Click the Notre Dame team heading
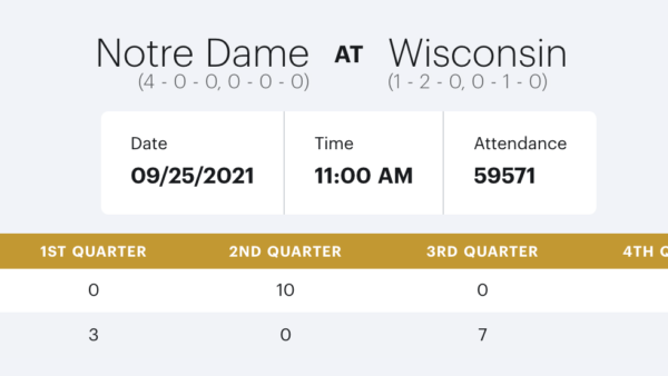This screenshot has width=668, height=376. pyautogui.click(x=202, y=53)
